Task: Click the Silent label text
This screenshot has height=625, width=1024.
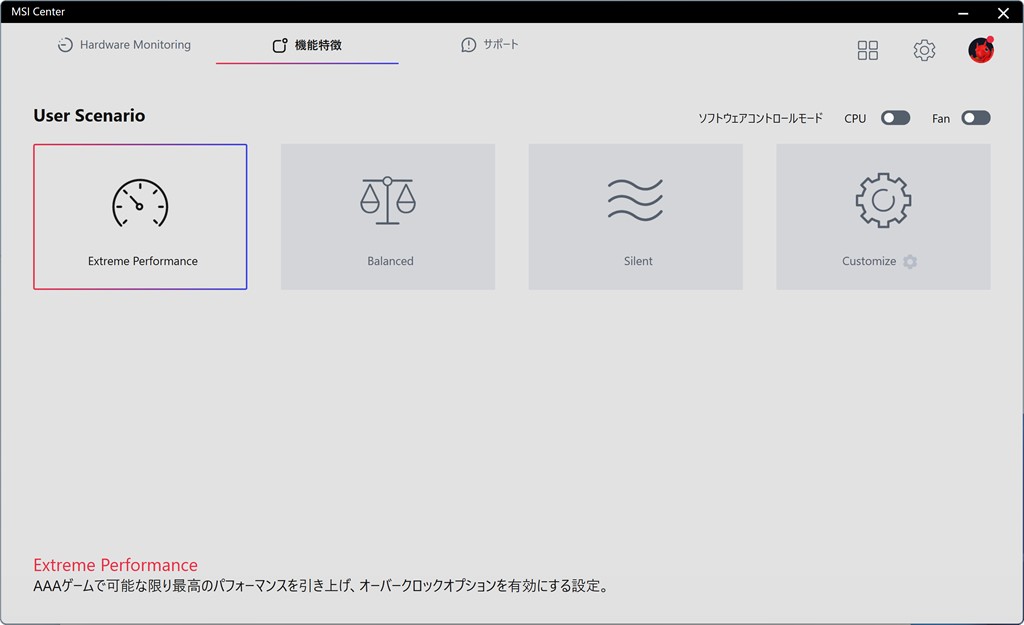Action: tap(638, 261)
